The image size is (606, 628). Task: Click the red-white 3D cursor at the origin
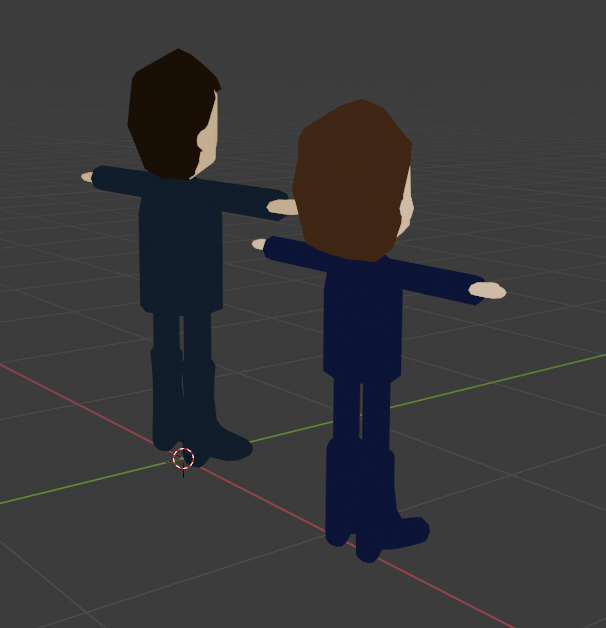pos(183,458)
